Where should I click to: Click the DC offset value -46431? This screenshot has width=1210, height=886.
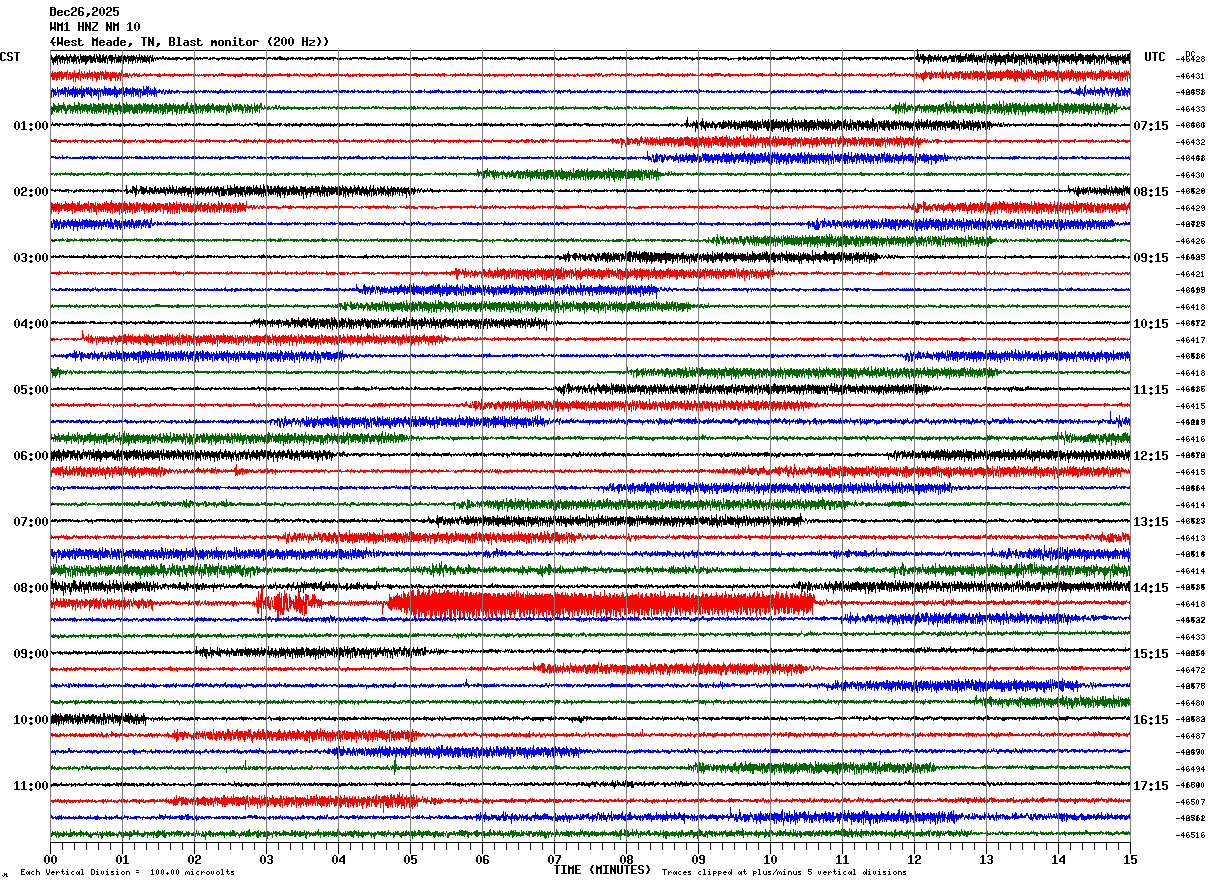click(x=1192, y=76)
